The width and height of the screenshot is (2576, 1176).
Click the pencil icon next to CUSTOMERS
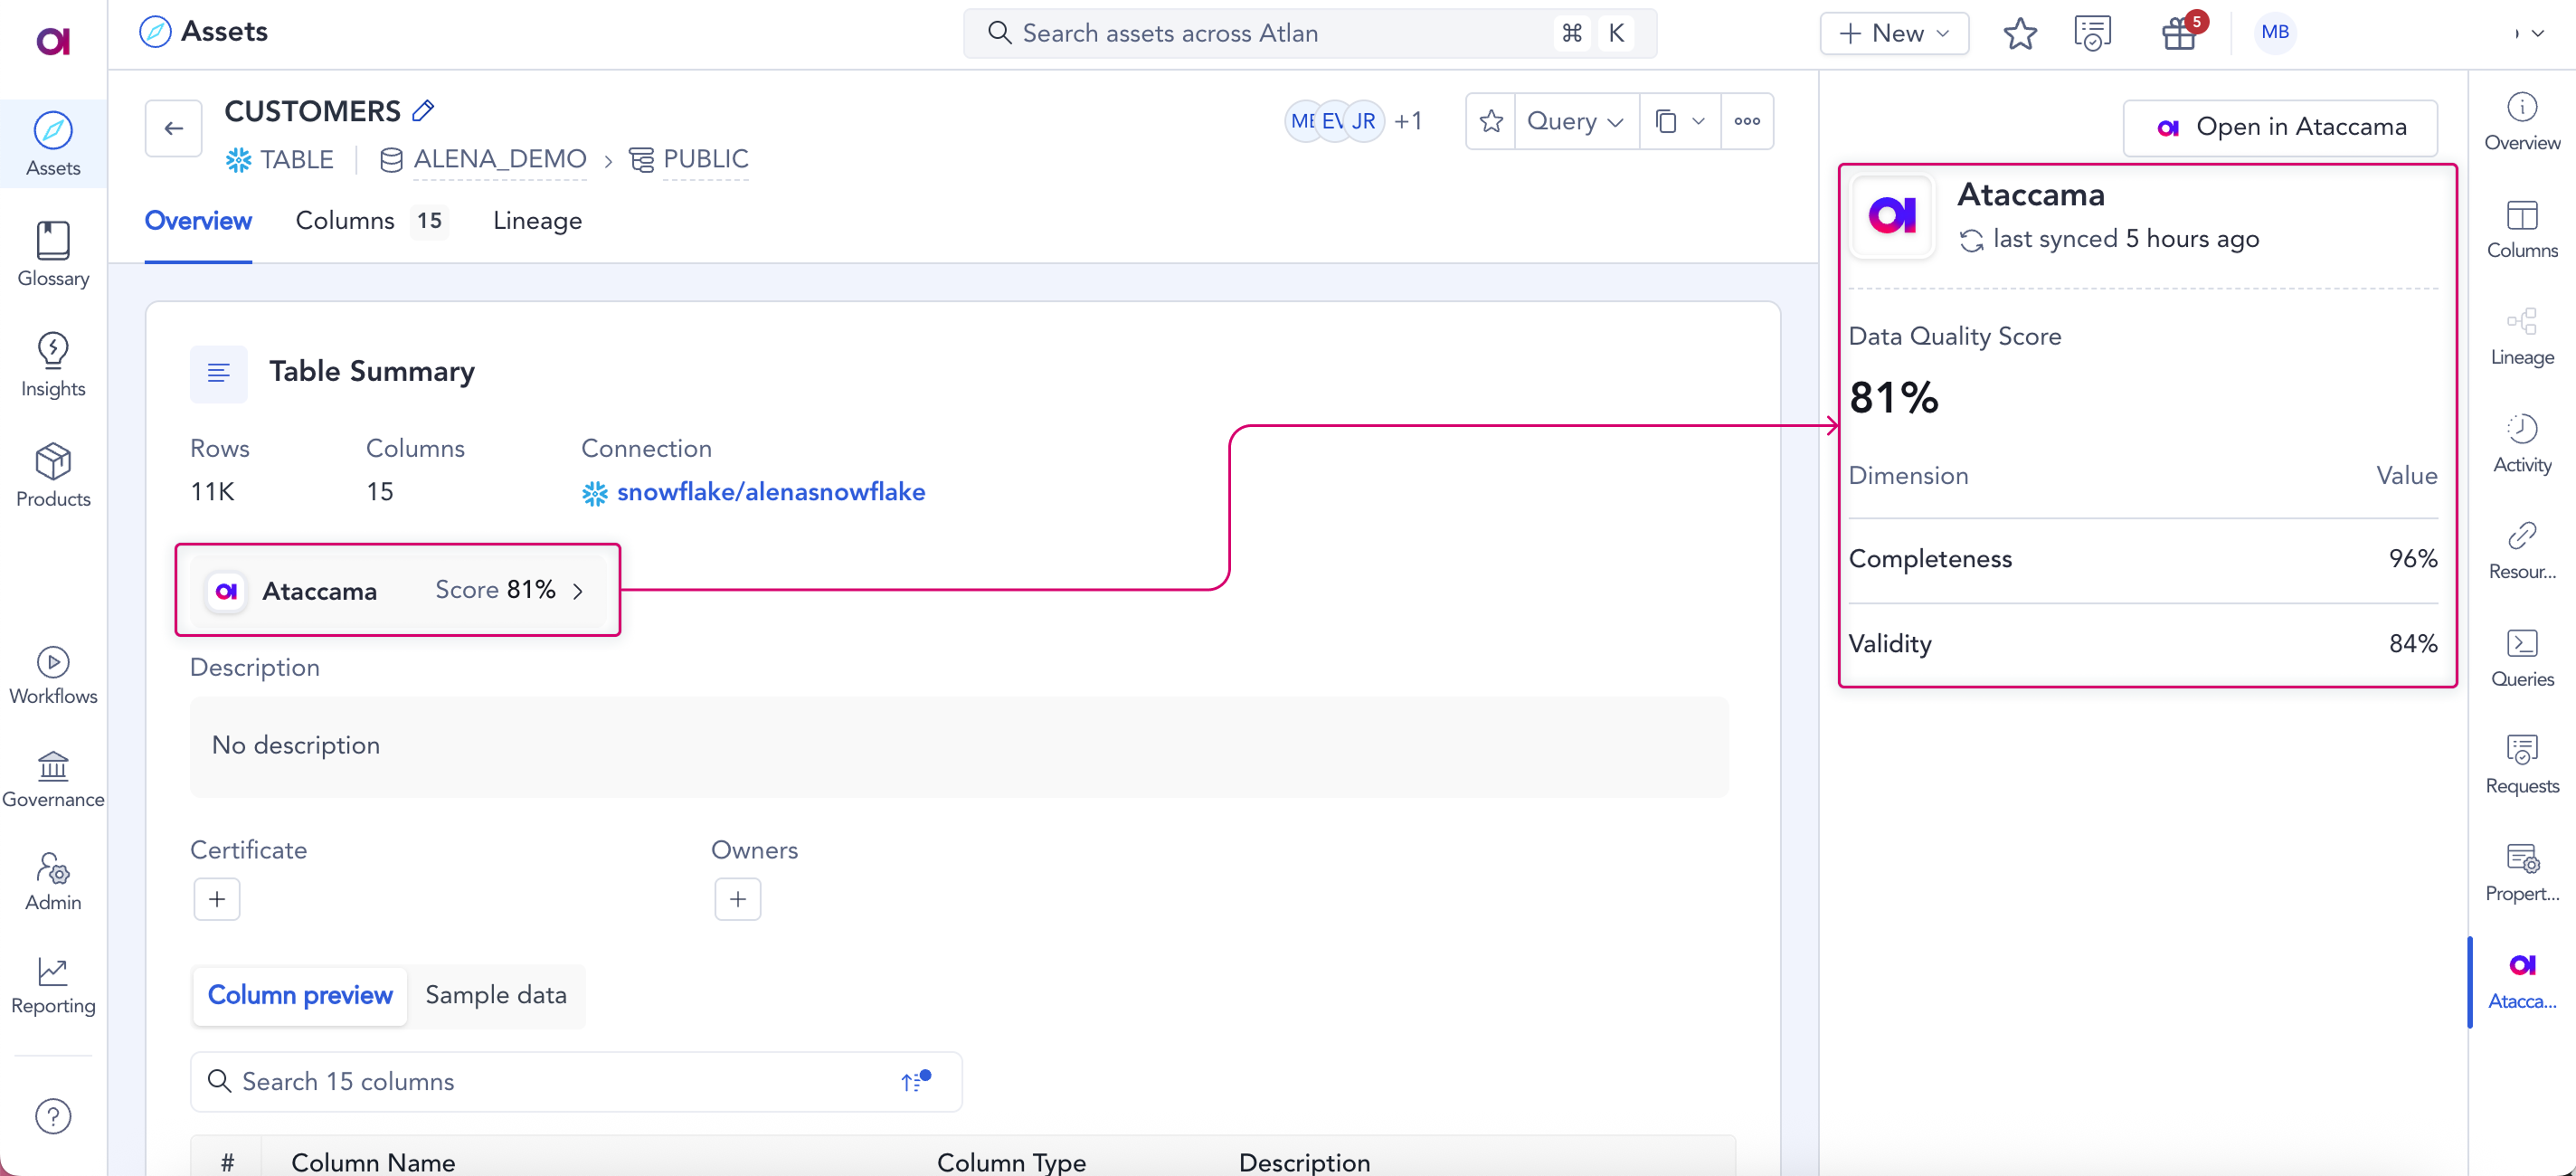[x=423, y=111]
